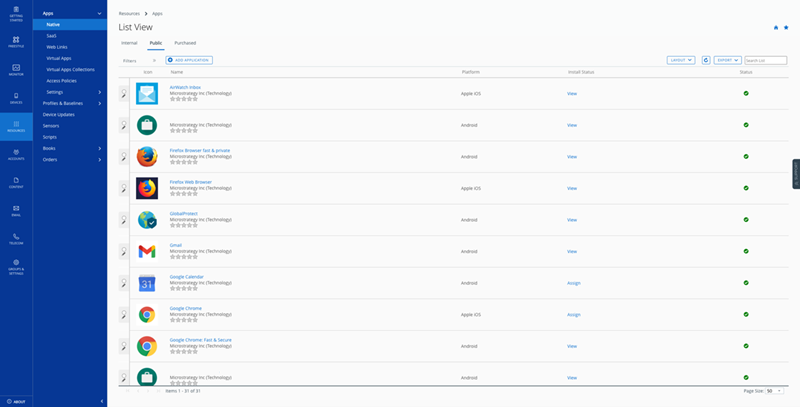The image size is (800, 407).
Task: Select the radio button for Google Calendar row
Action: pyautogui.click(x=122, y=279)
